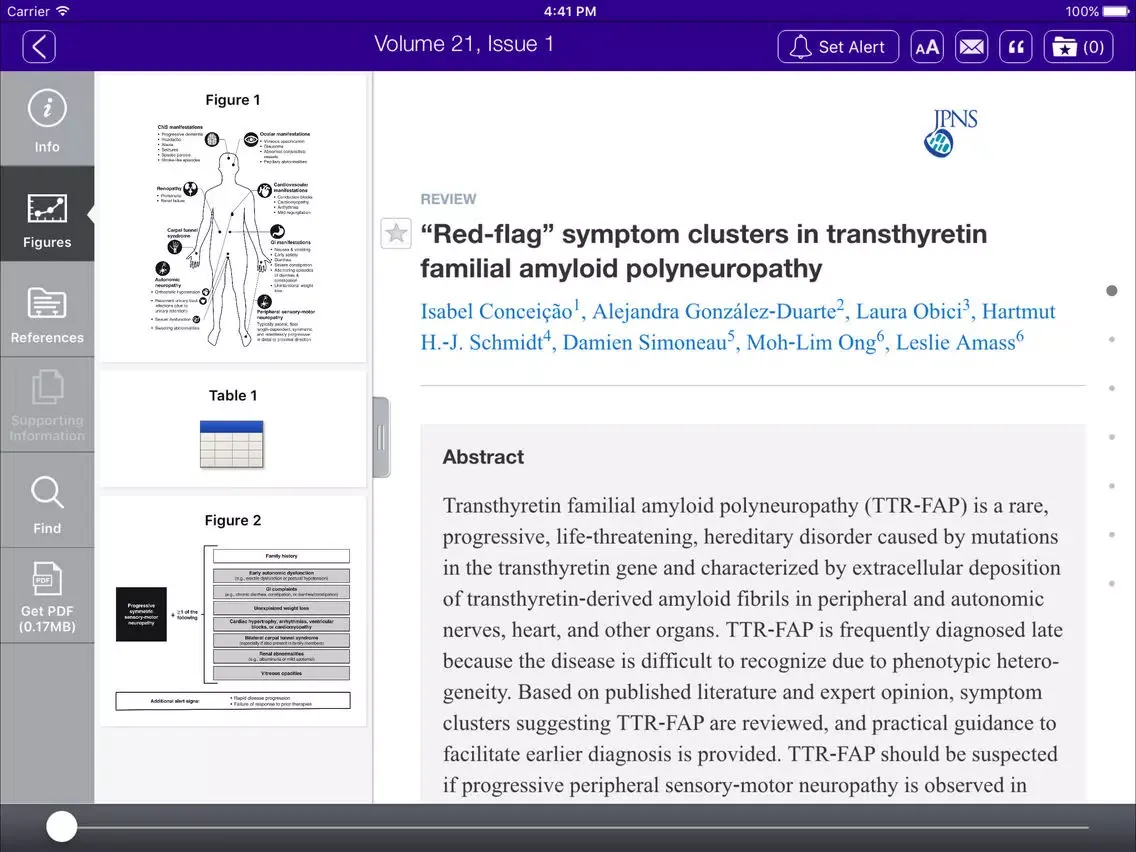Screen dimensions: 1136x852
Task: Open the saved articles folder (0)
Action: pos(1078,46)
